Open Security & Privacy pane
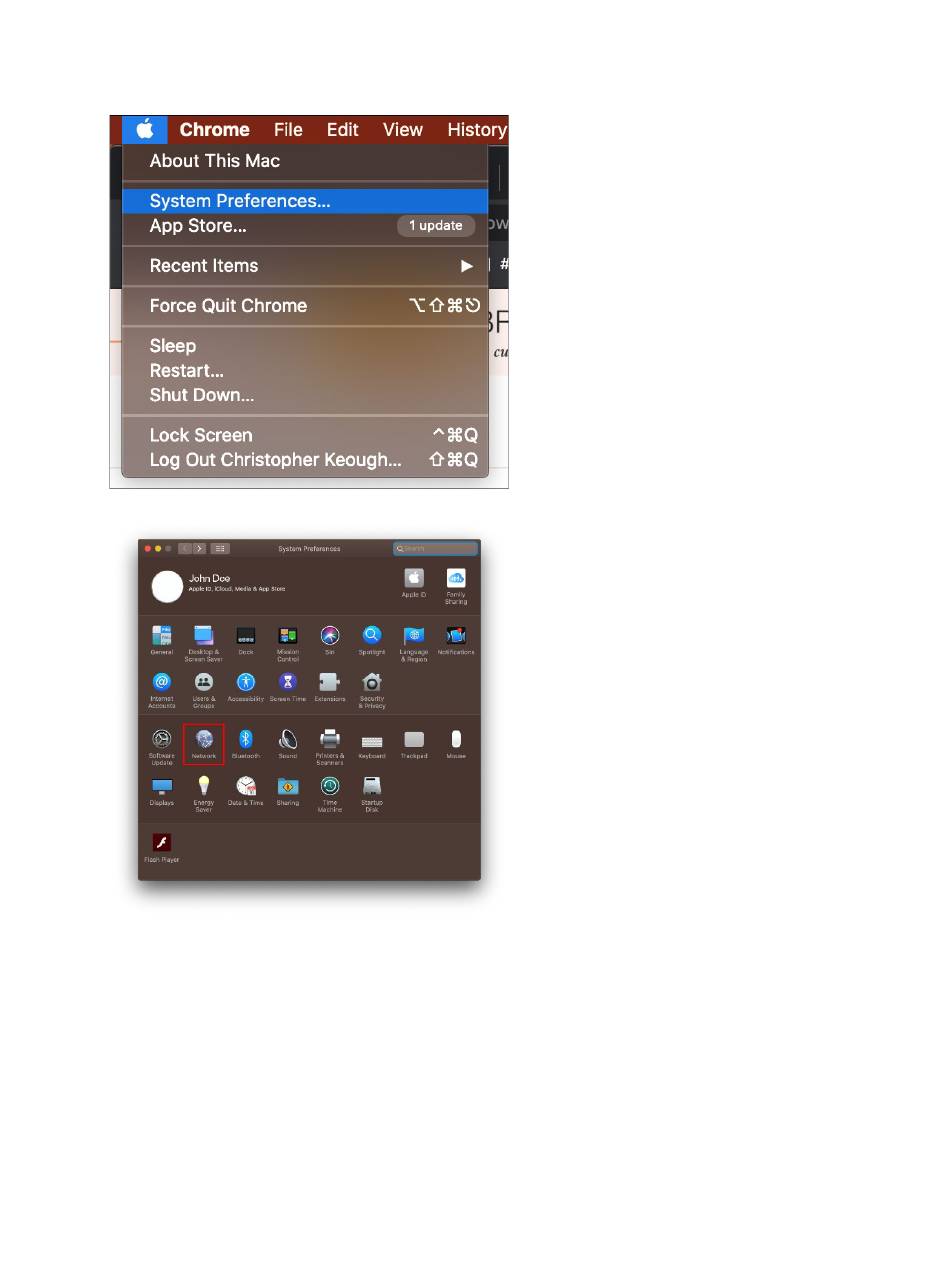Image resolution: width=950 pixels, height=1284 pixels. (372, 690)
